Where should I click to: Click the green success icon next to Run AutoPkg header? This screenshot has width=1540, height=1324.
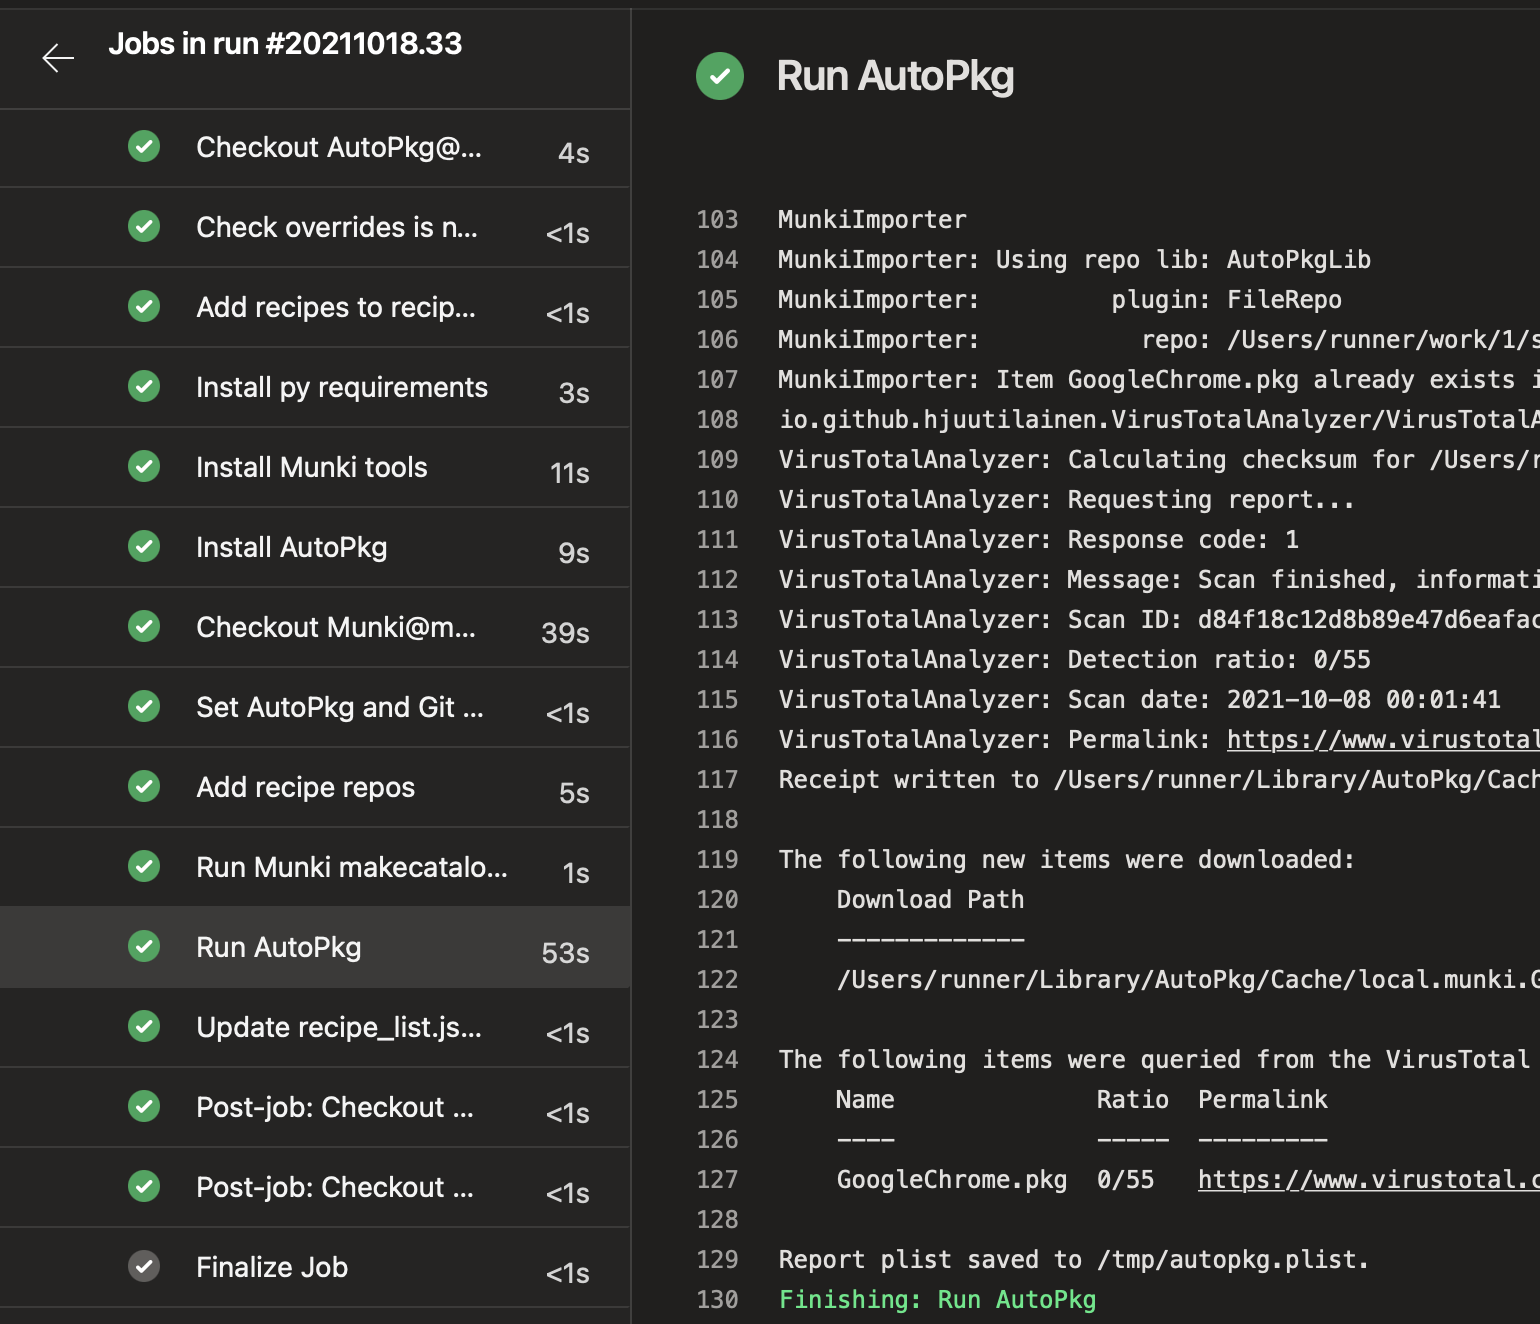(x=720, y=76)
